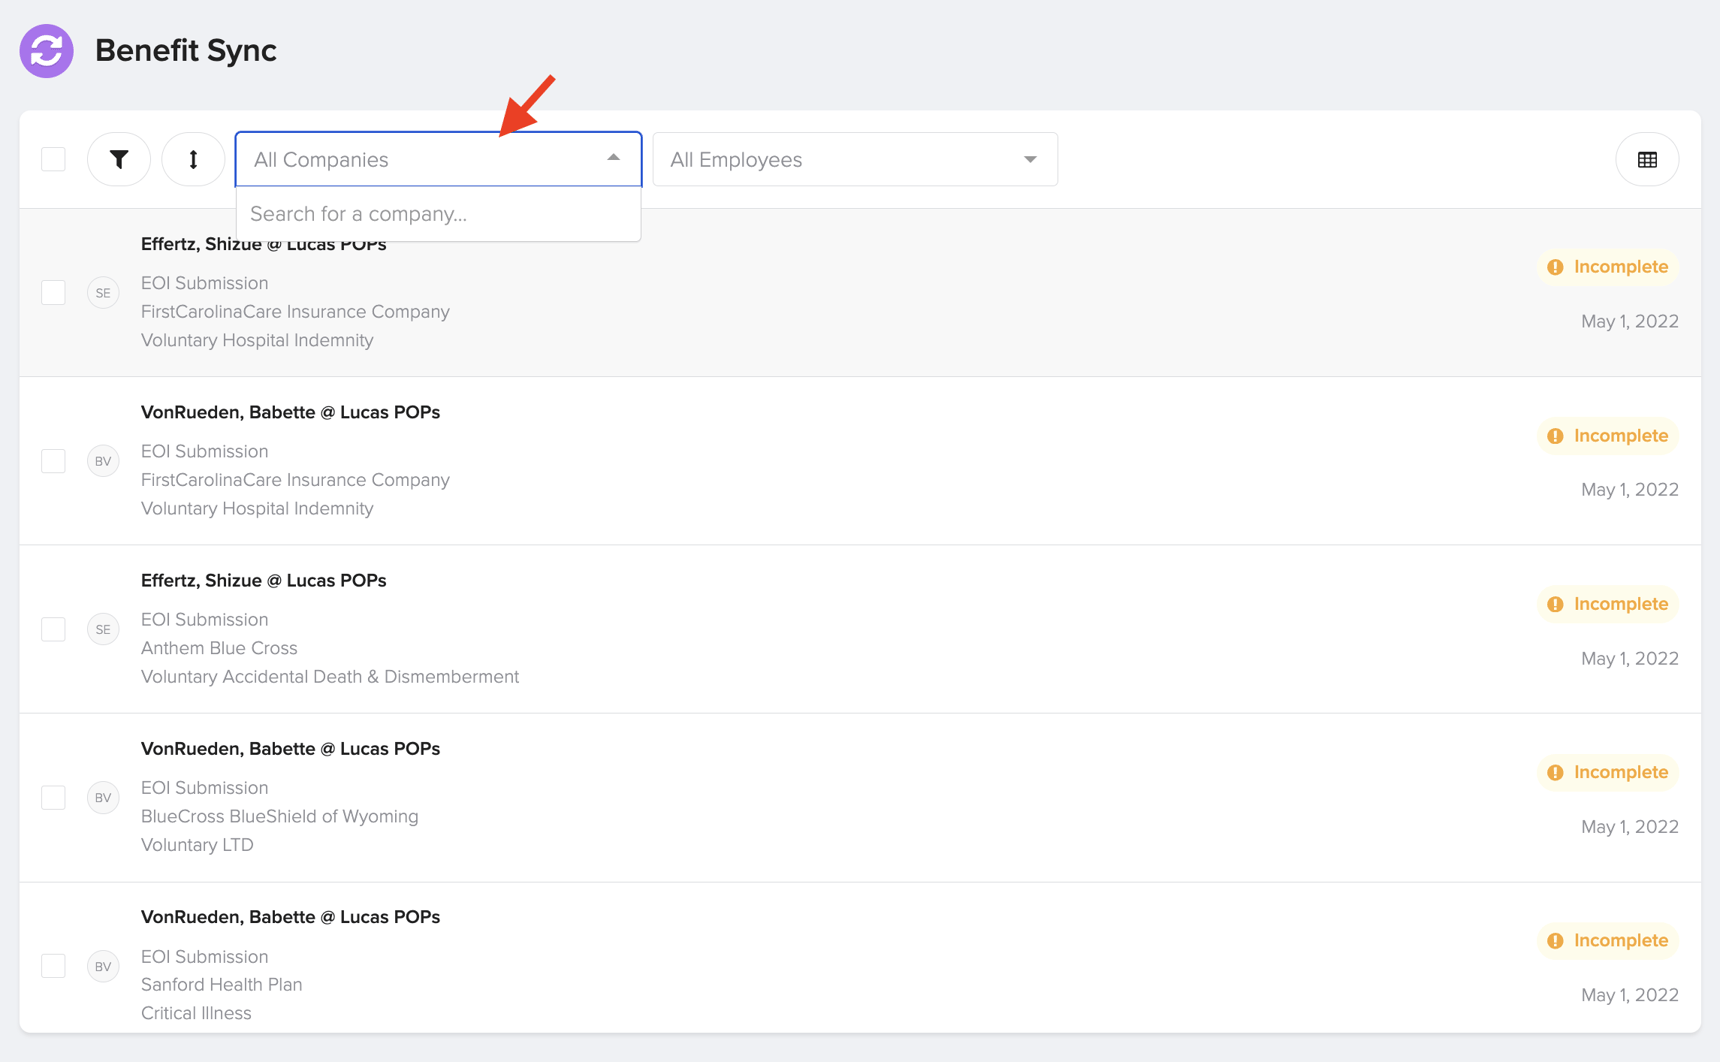The image size is (1720, 1062).
Task: Click the sort order icon
Action: point(192,159)
